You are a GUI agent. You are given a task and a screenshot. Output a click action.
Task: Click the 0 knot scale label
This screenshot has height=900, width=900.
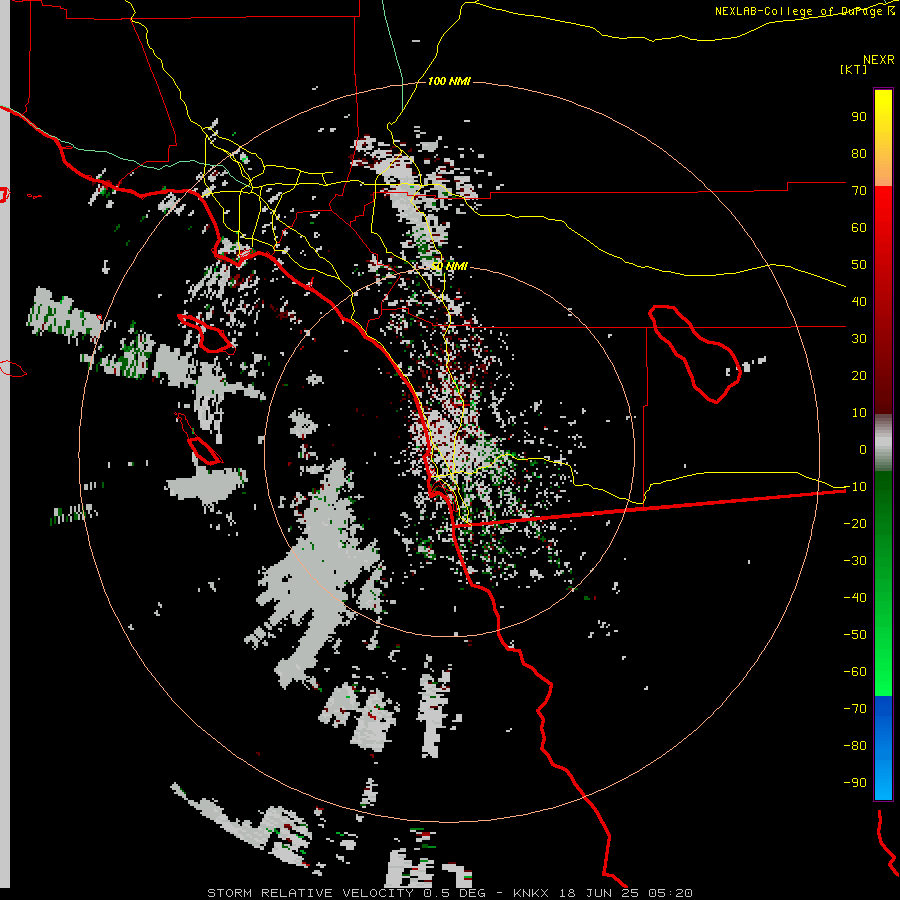click(x=863, y=450)
